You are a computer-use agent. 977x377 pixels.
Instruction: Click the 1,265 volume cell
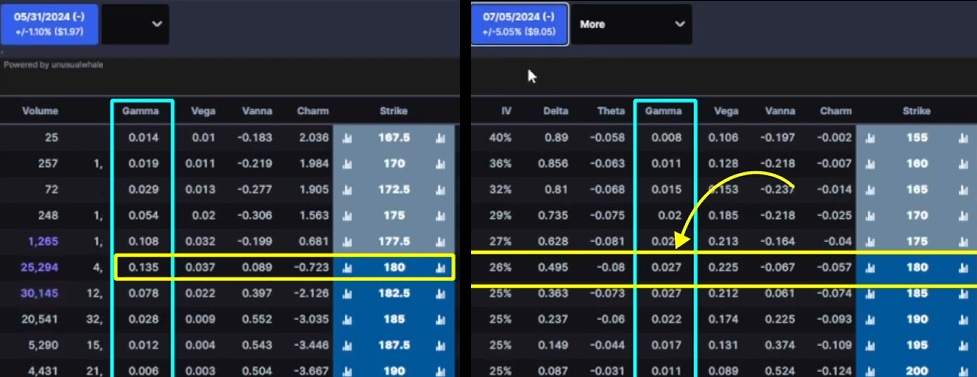[x=44, y=241]
